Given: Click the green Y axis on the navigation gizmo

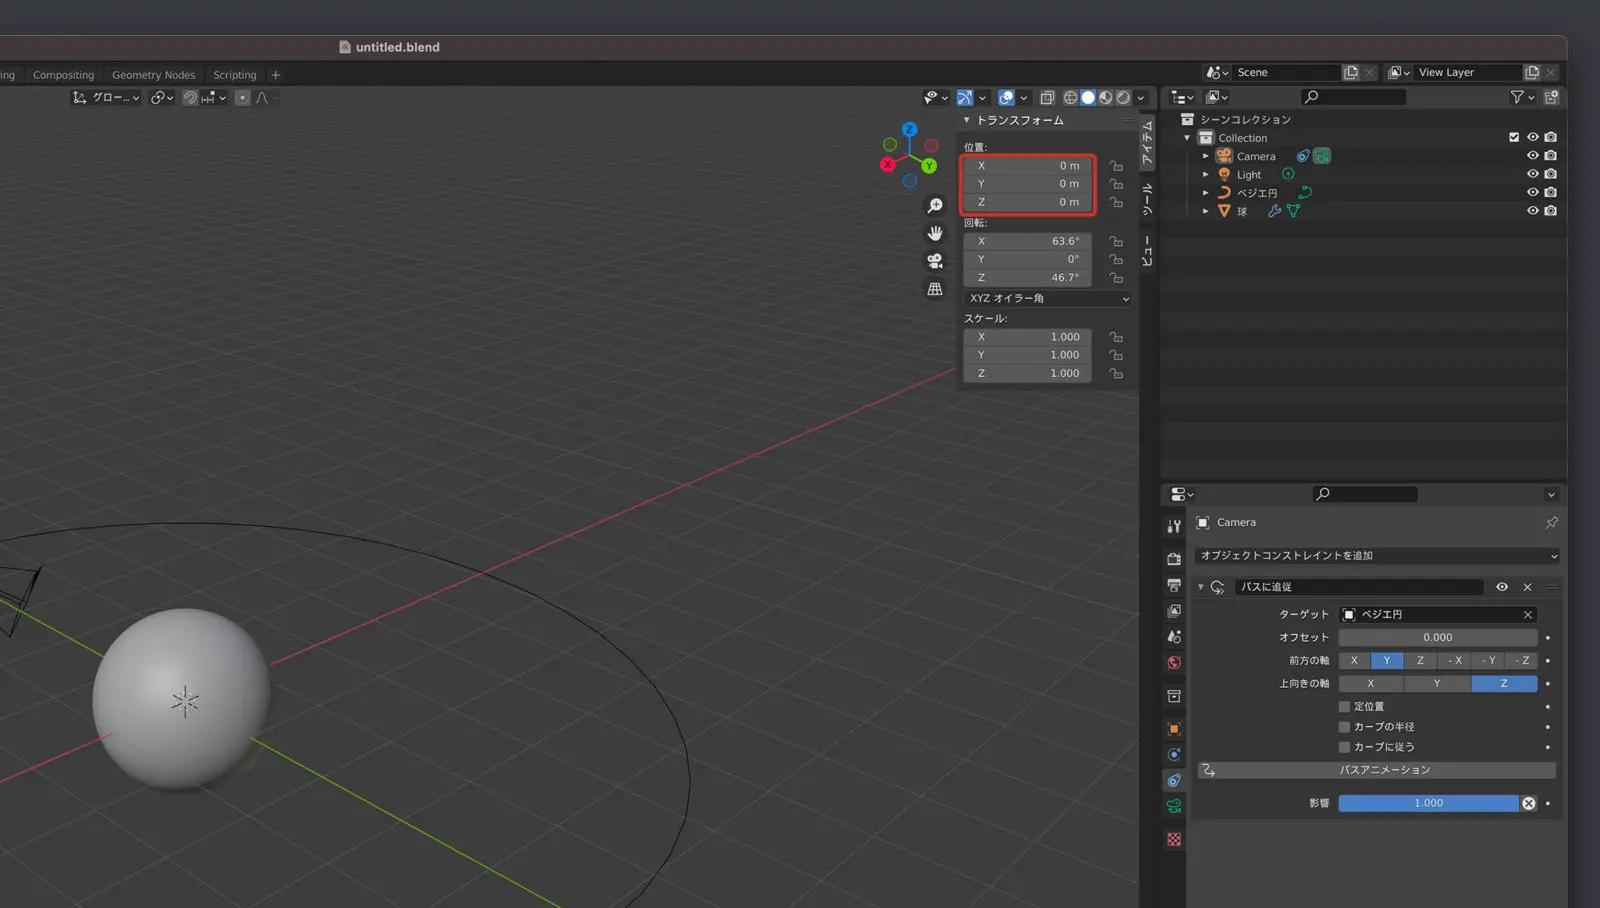Looking at the screenshot, I should coord(929,166).
